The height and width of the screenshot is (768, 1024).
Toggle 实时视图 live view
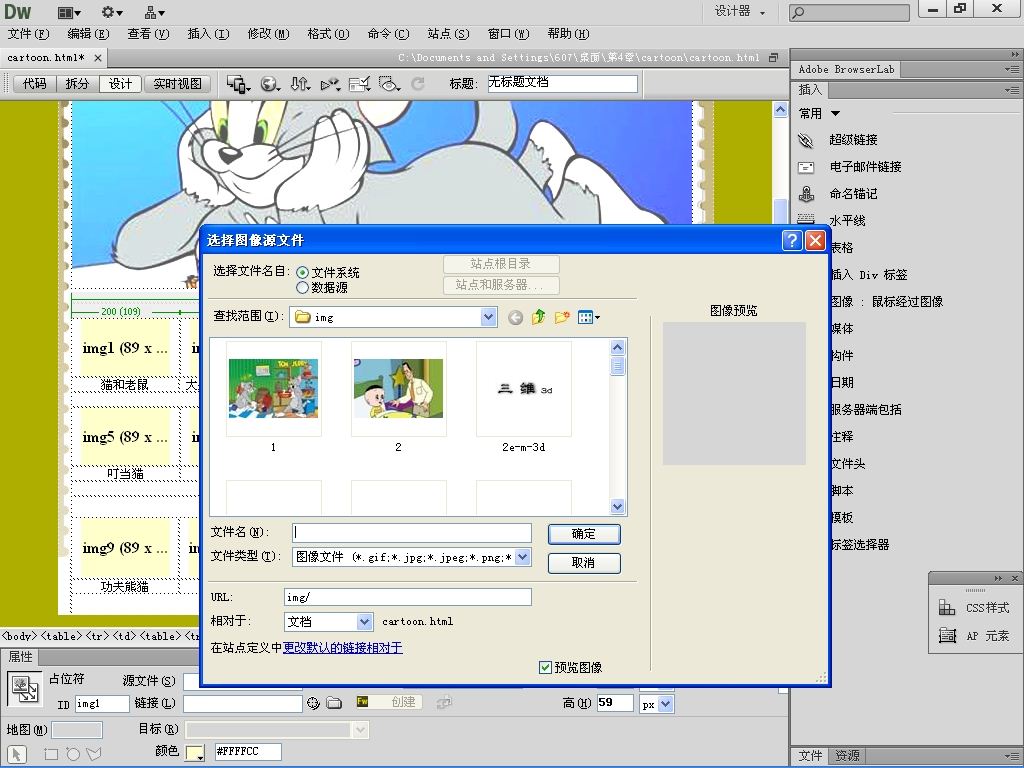[177, 84]
